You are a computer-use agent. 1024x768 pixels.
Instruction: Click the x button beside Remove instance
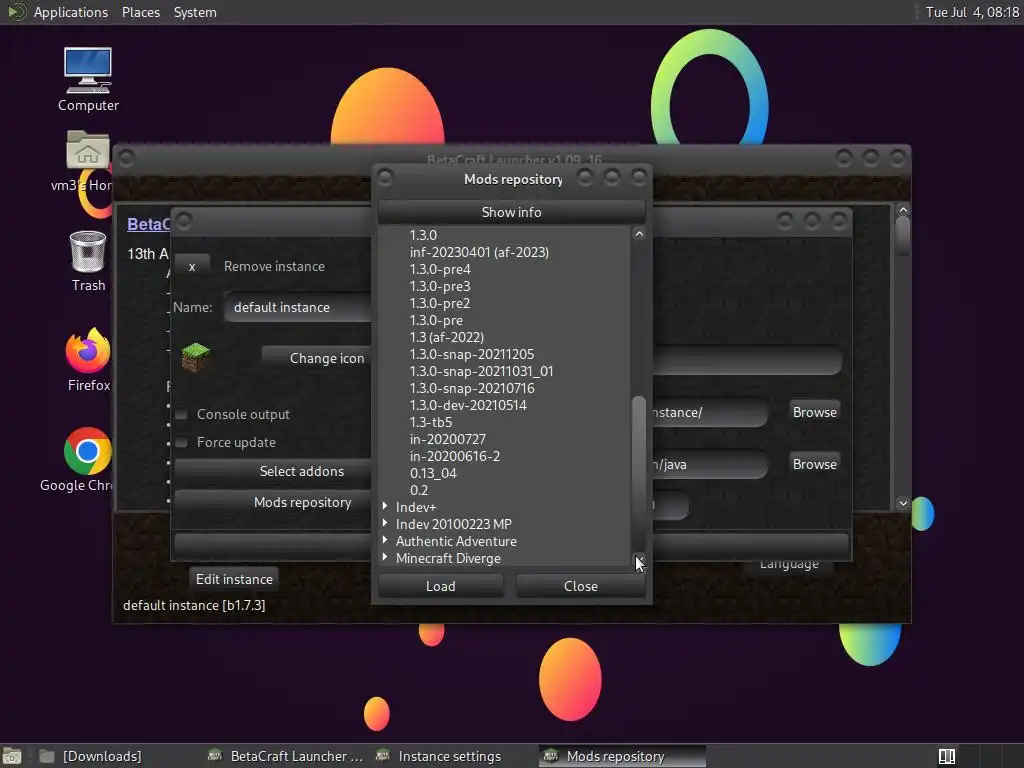(192, 266)
